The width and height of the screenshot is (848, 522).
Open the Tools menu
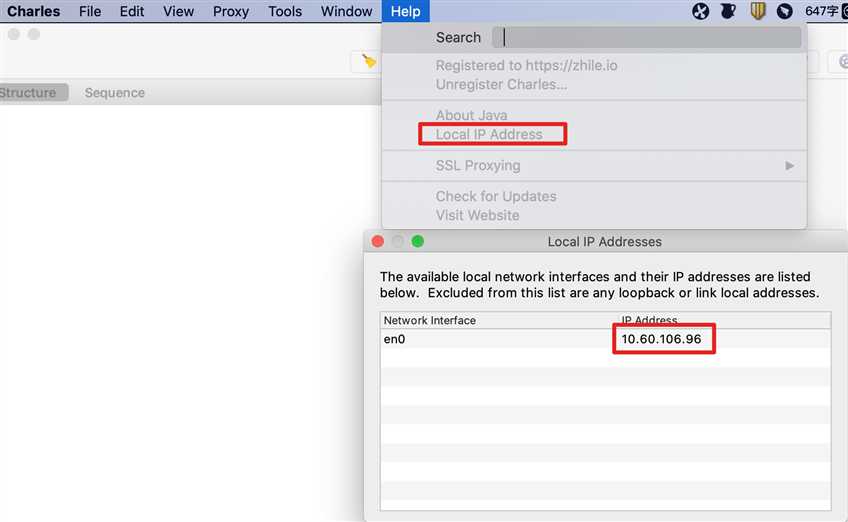[285, 11]
